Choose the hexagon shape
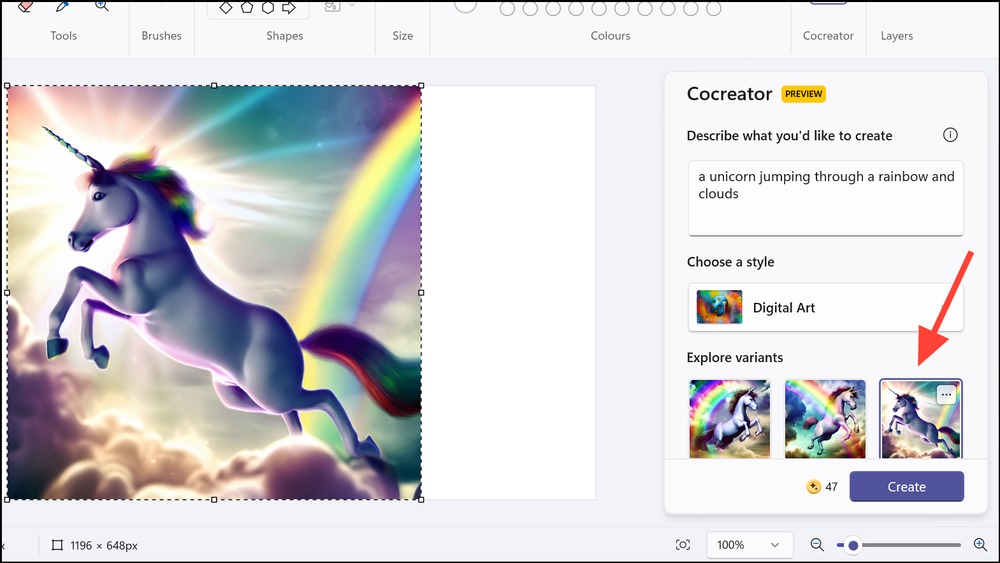 [x=268, y=8]
